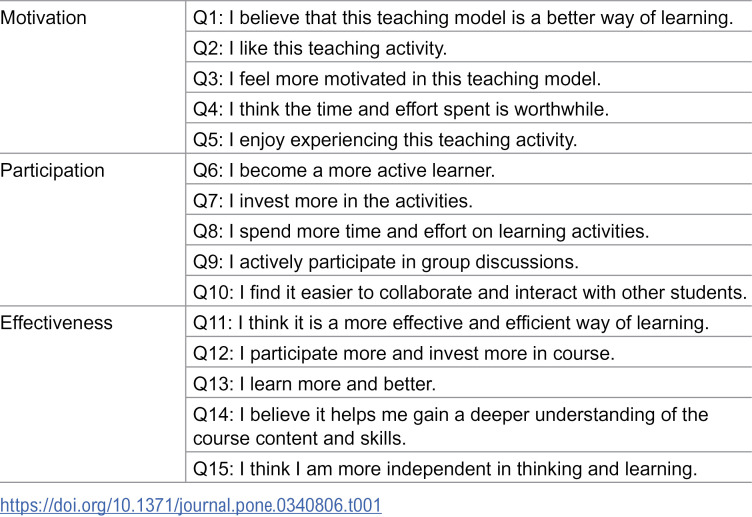Click Q10 about collaborating with other students
Screen dimensions: 752x517
(x=469, y=292)
